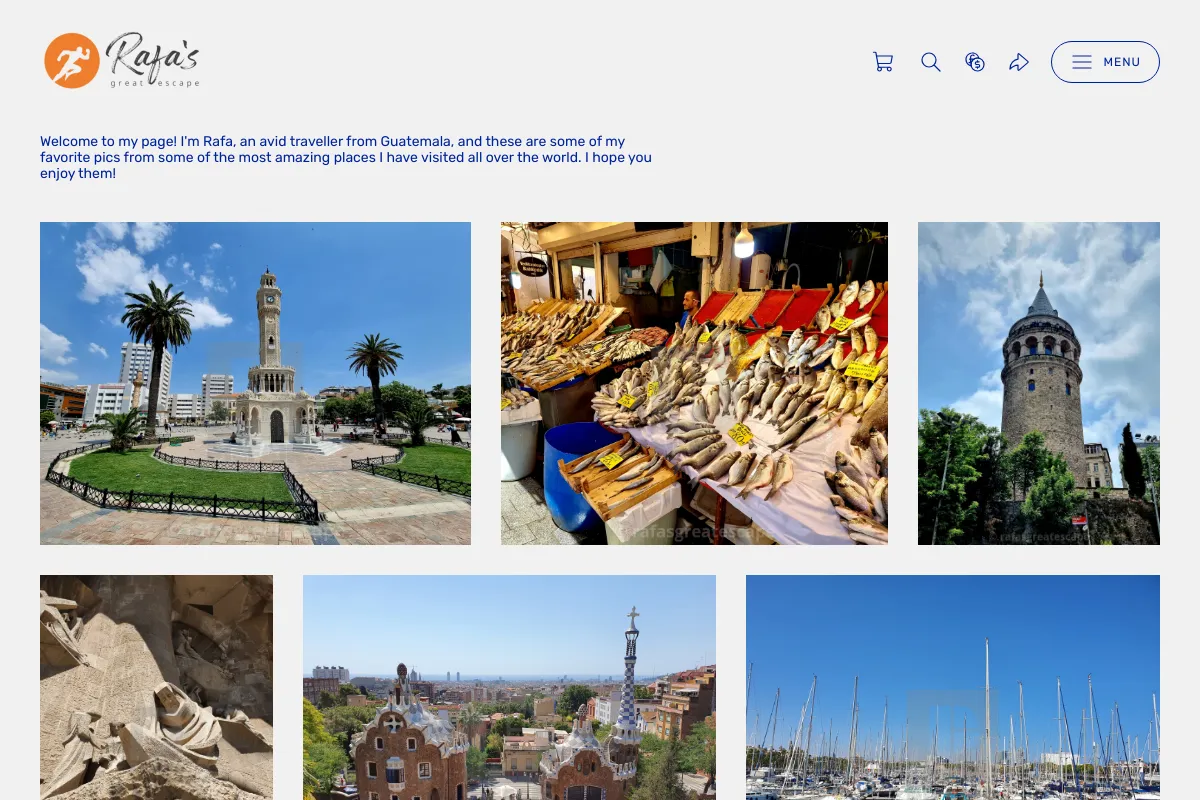Click the welcome paragraph about Rafa
The width and height of the screenshot is (1200, 800).
[x=346, y=157]
